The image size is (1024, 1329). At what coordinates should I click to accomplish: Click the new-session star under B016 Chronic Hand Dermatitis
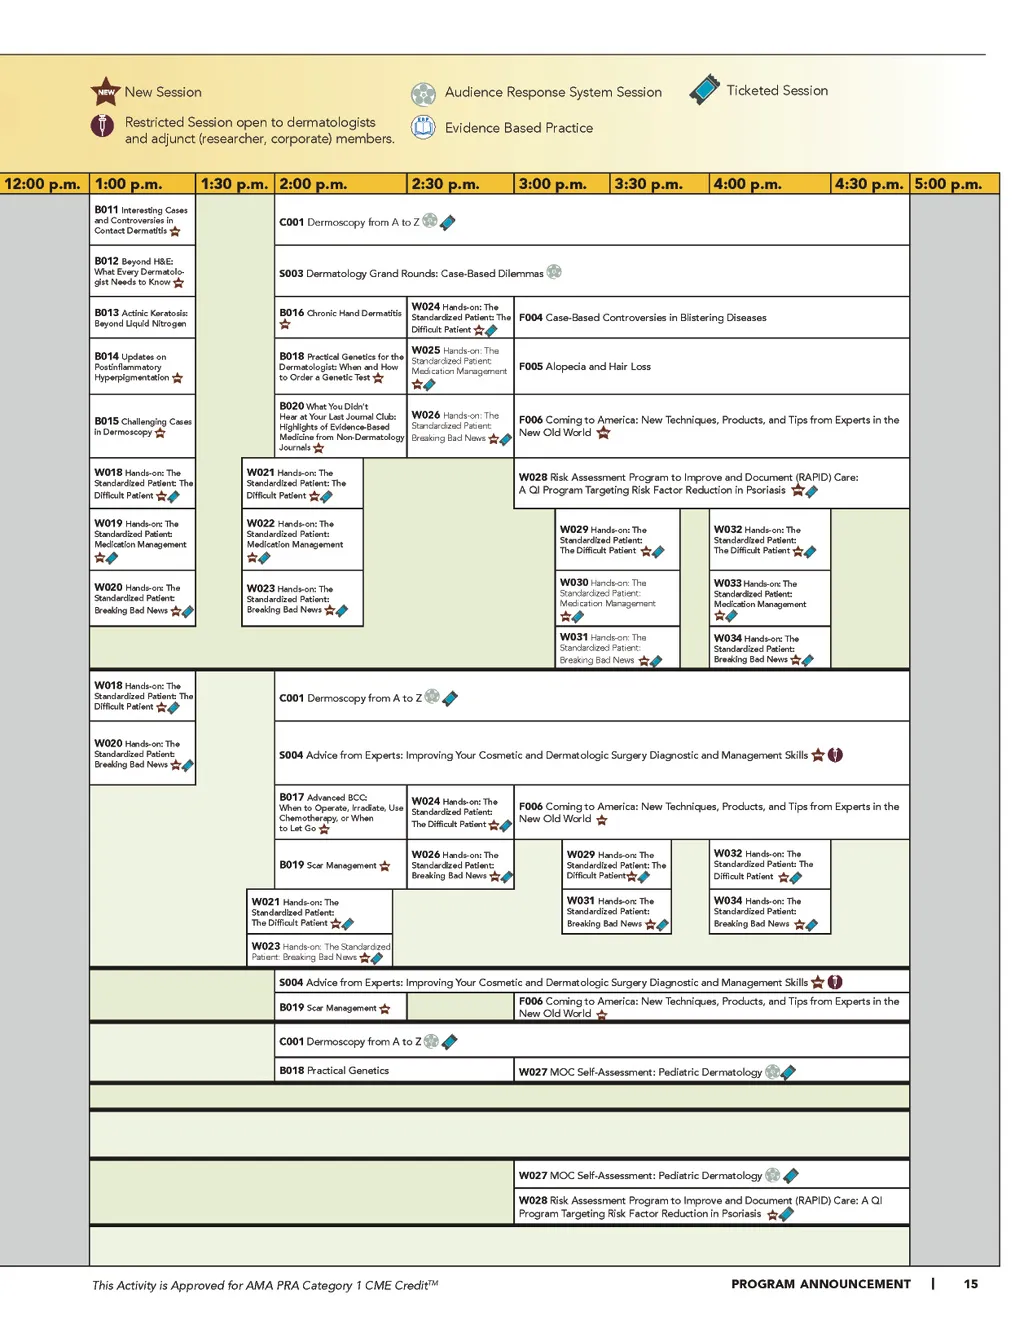point(285,325)
